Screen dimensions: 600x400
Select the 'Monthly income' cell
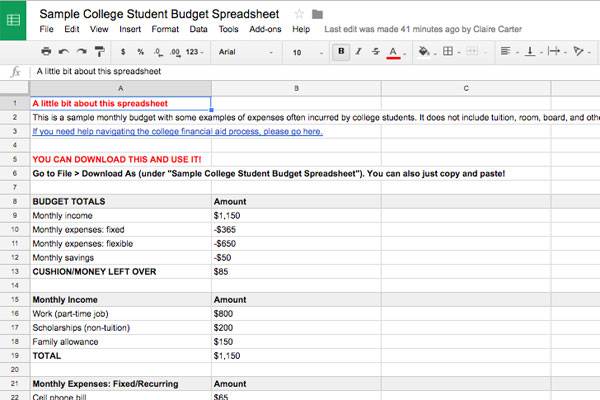(x=121, y=216)
